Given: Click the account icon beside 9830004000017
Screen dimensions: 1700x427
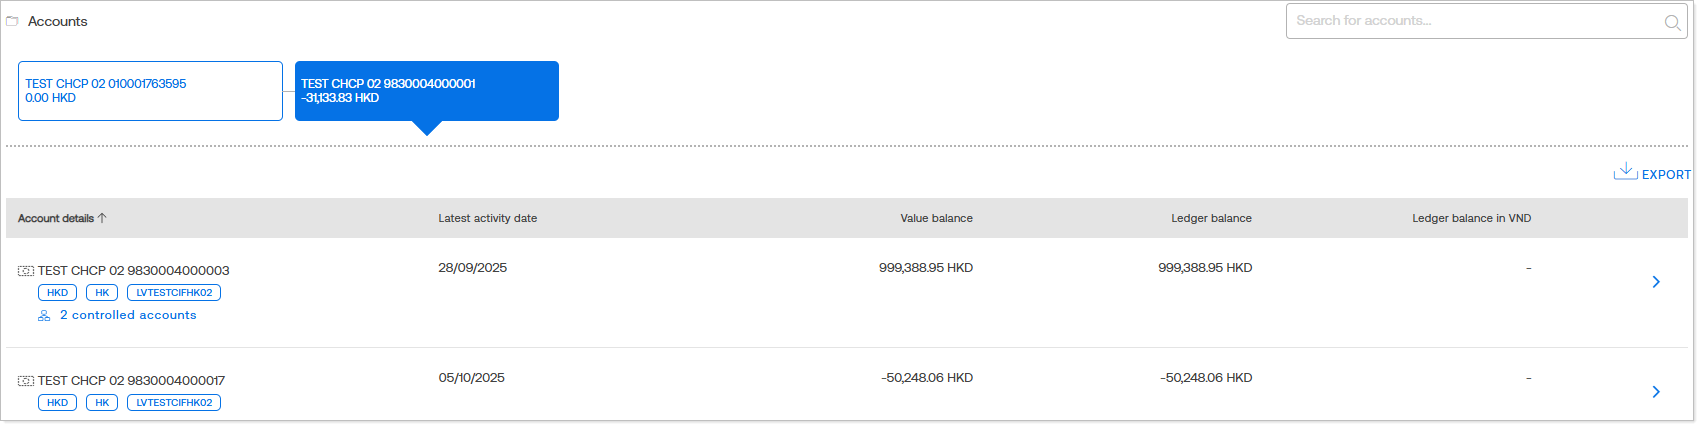Looking at the screenshot, I should 26,381.
